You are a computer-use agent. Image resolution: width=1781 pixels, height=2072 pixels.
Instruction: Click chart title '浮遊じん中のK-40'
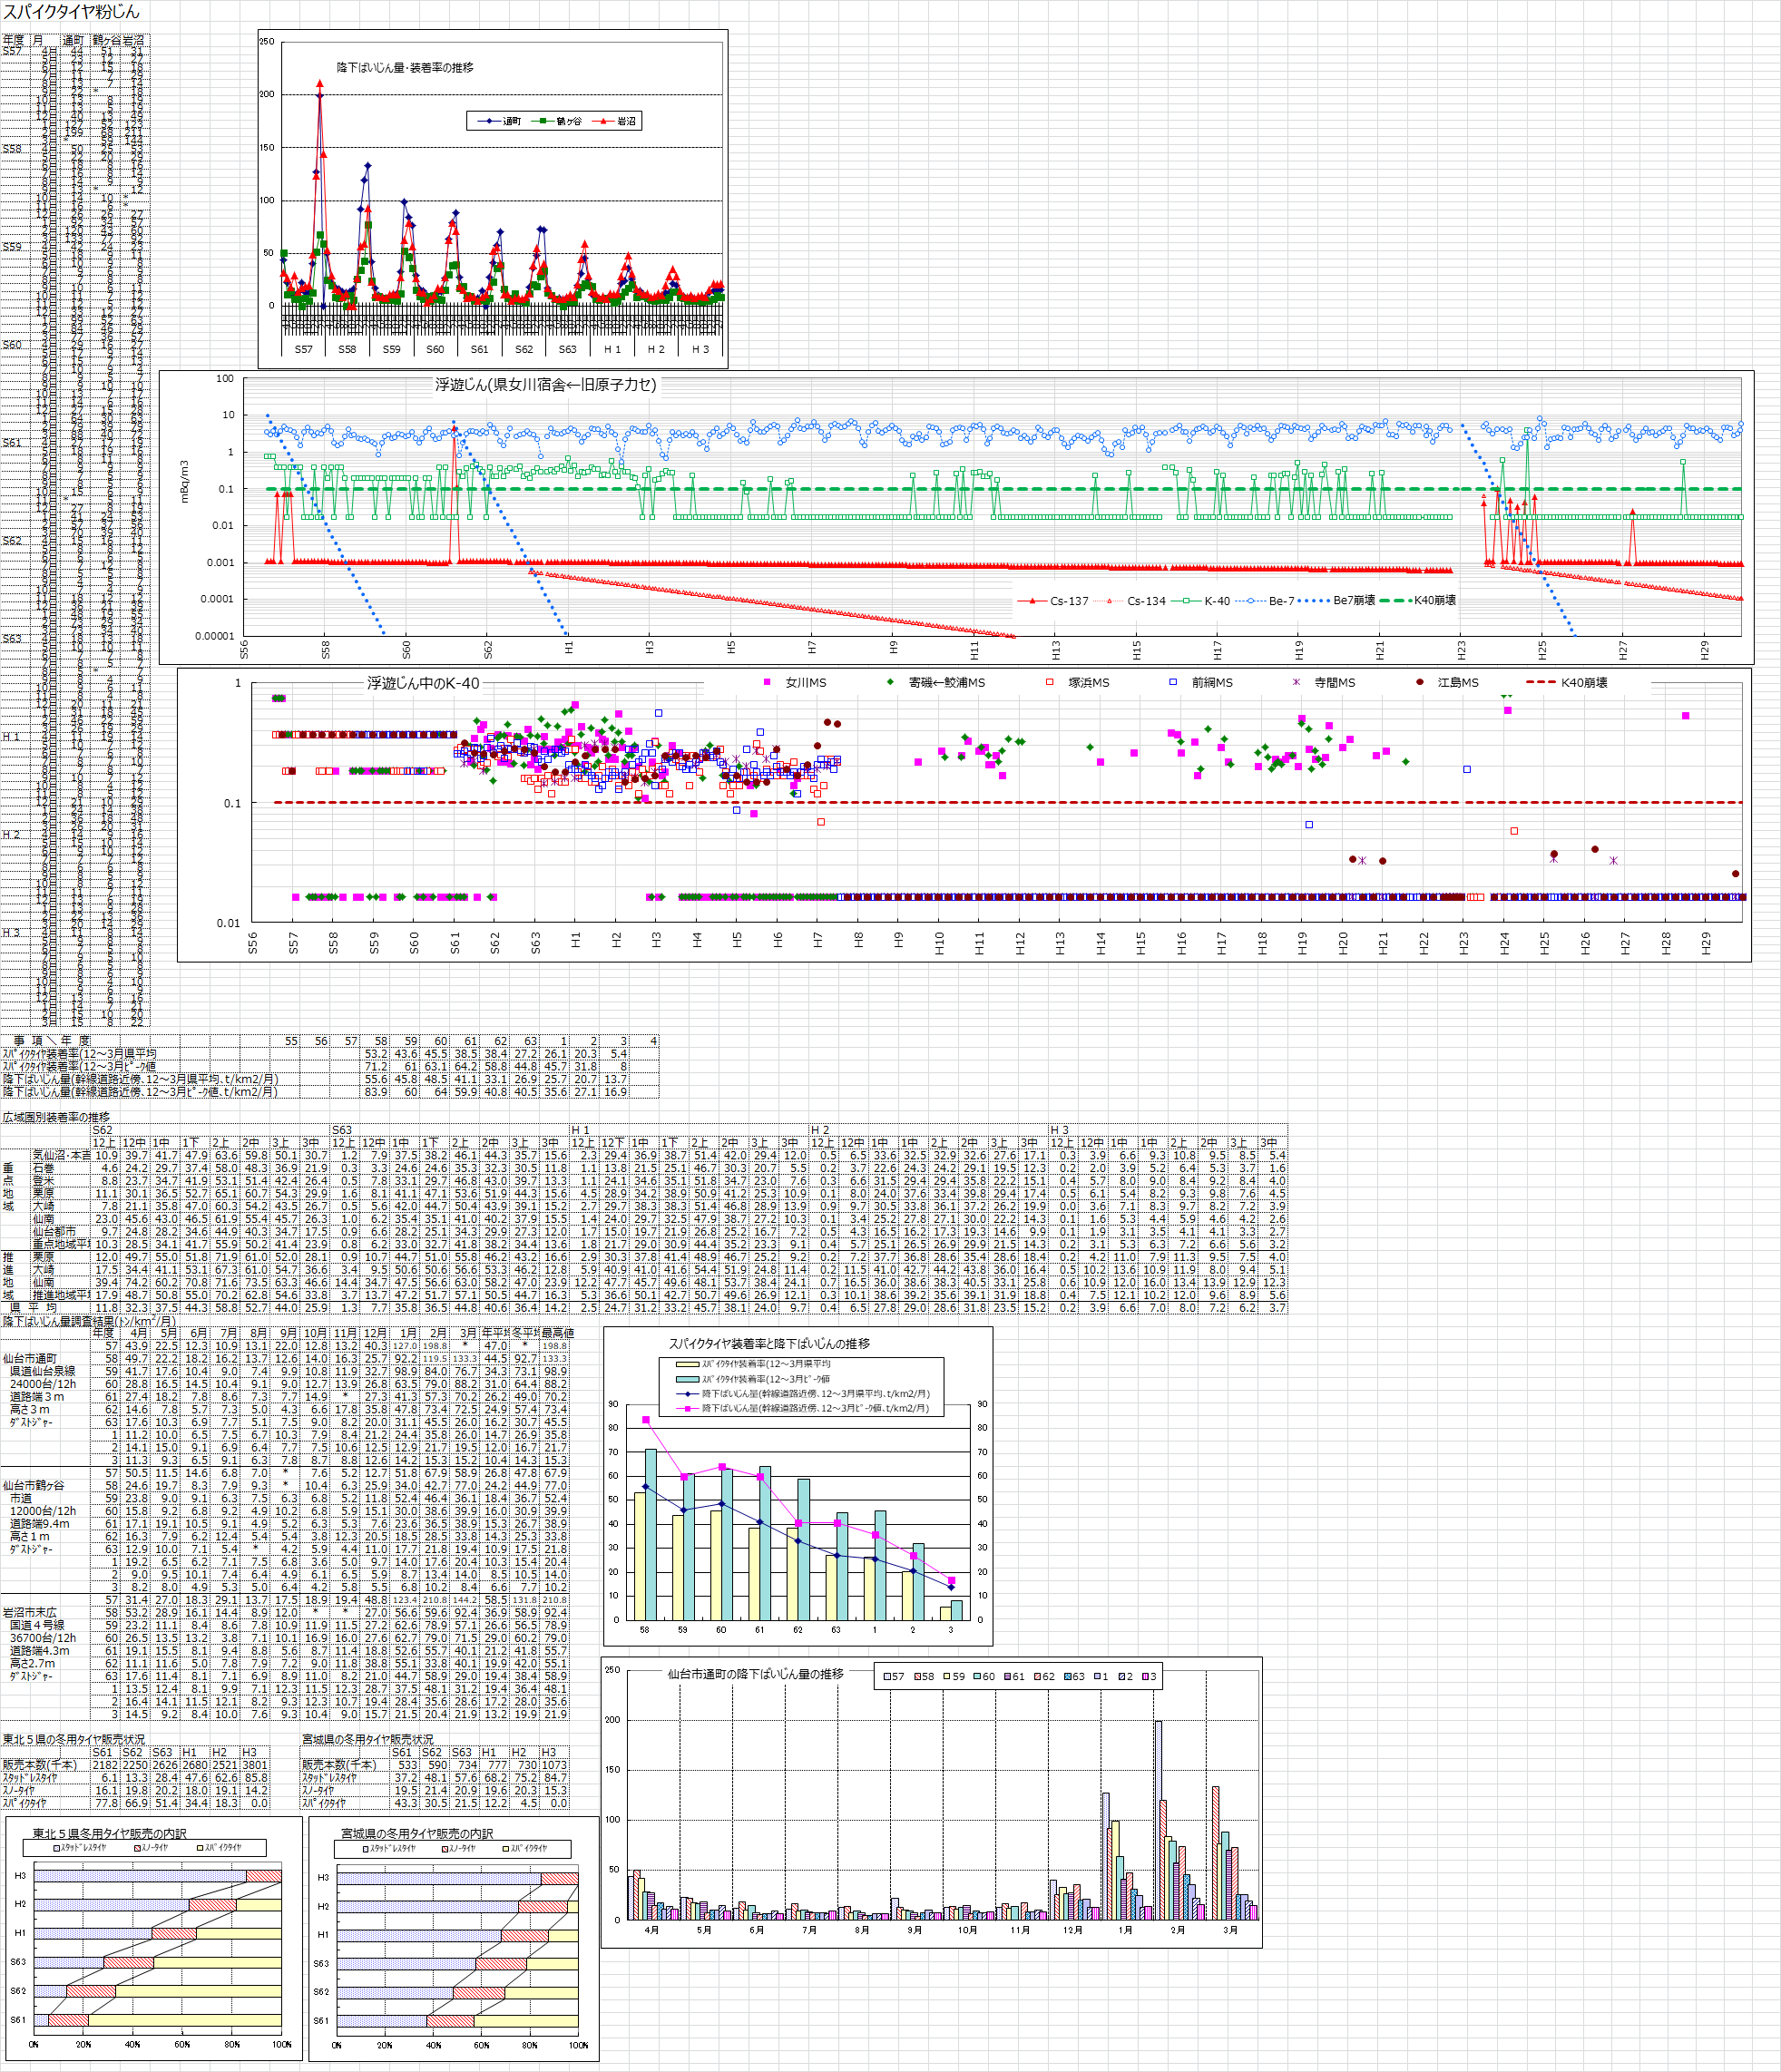423,684
